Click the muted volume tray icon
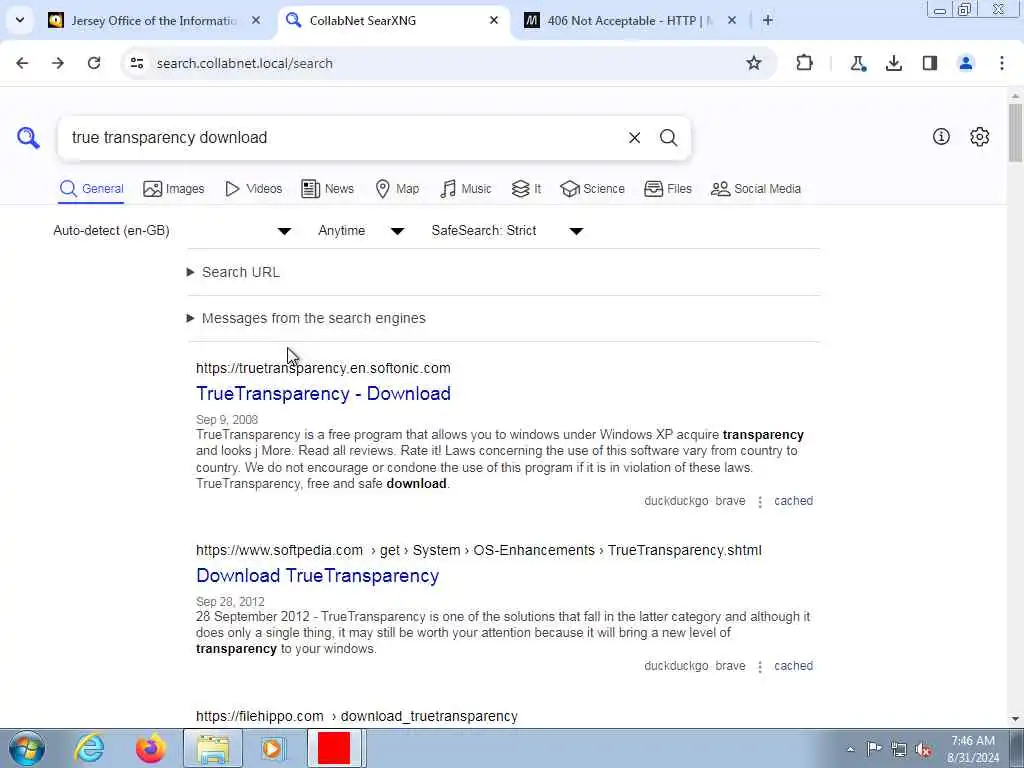 click(x=923, y=749)
